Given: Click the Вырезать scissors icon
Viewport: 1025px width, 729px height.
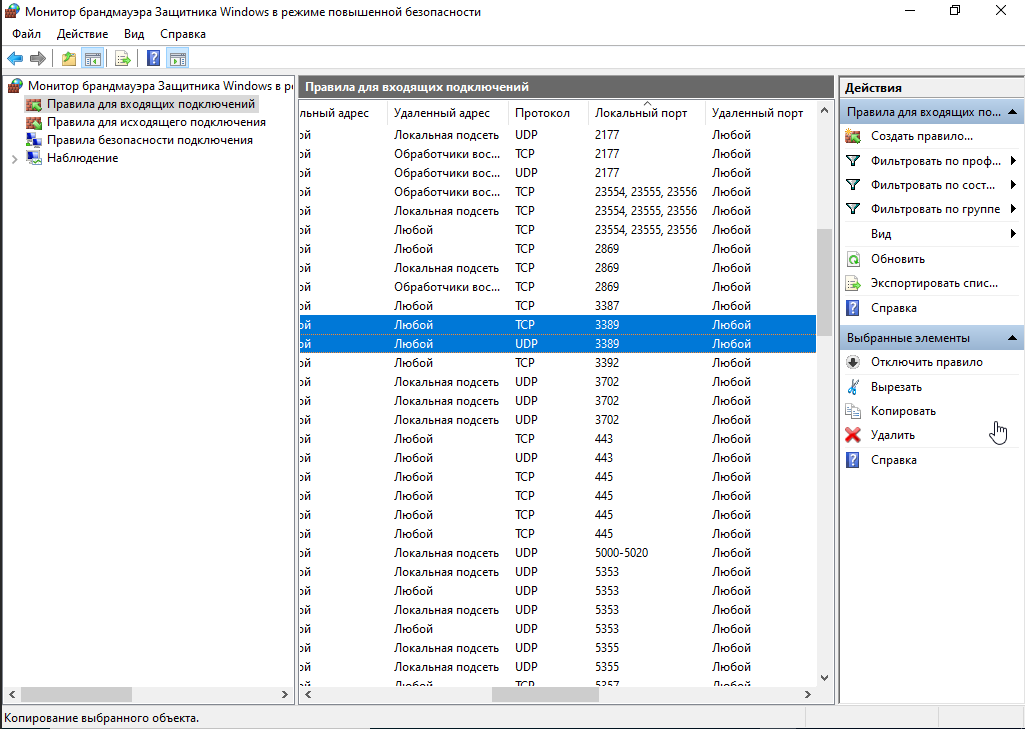Looking at the screenshot, I should pyautogui.click(x=853, y=387).
